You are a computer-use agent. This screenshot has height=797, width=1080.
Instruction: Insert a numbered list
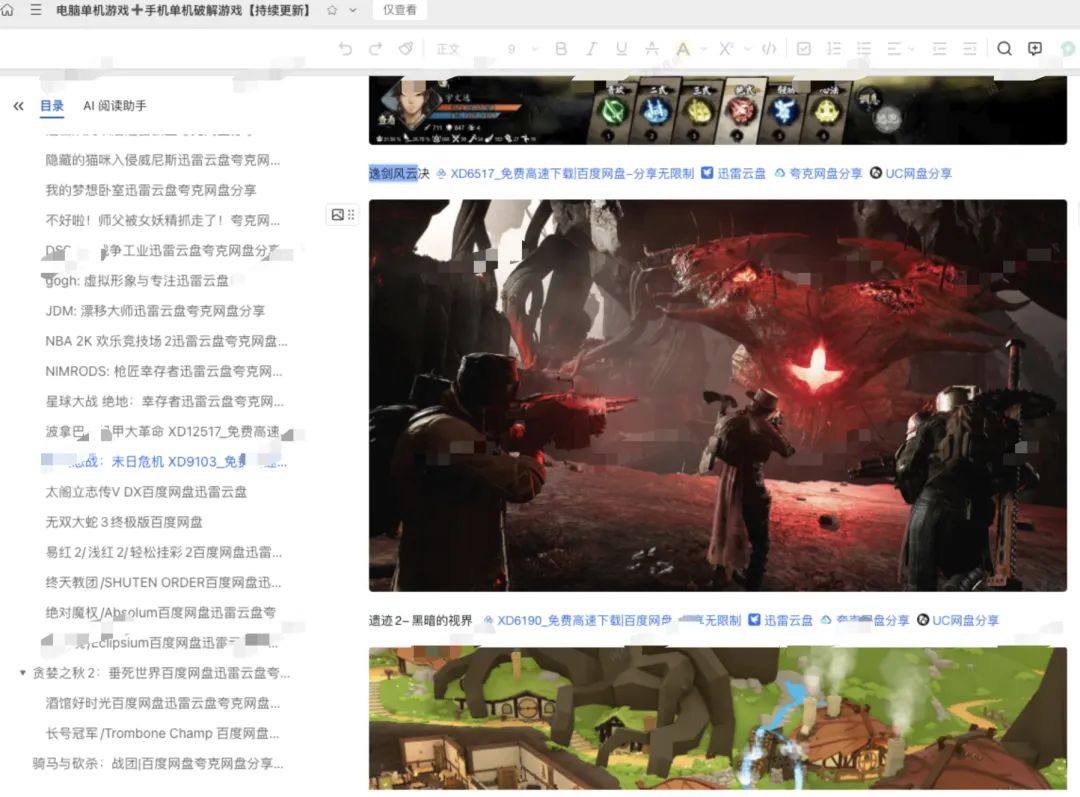[x=833, y=48]
